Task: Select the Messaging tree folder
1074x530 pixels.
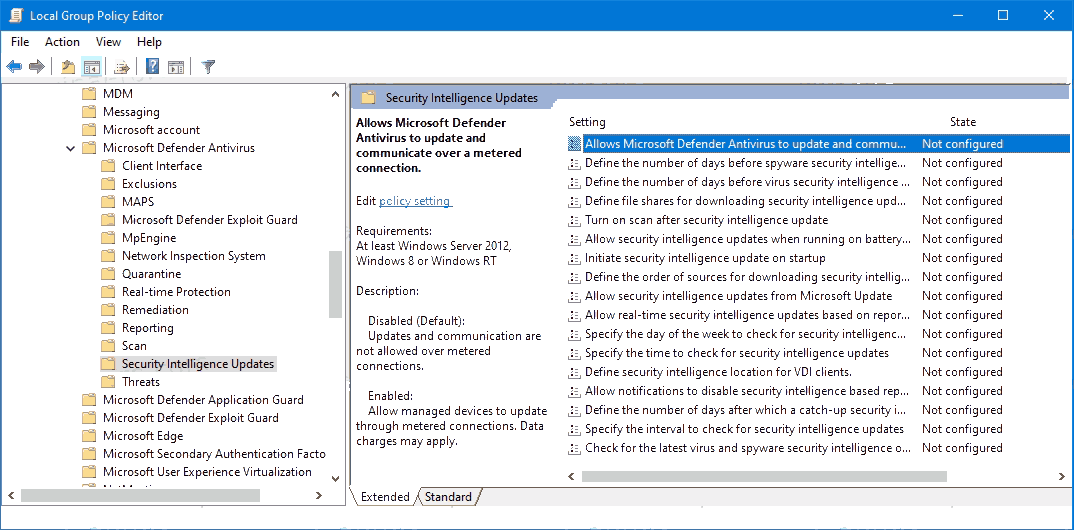Action: coord(131,112)
